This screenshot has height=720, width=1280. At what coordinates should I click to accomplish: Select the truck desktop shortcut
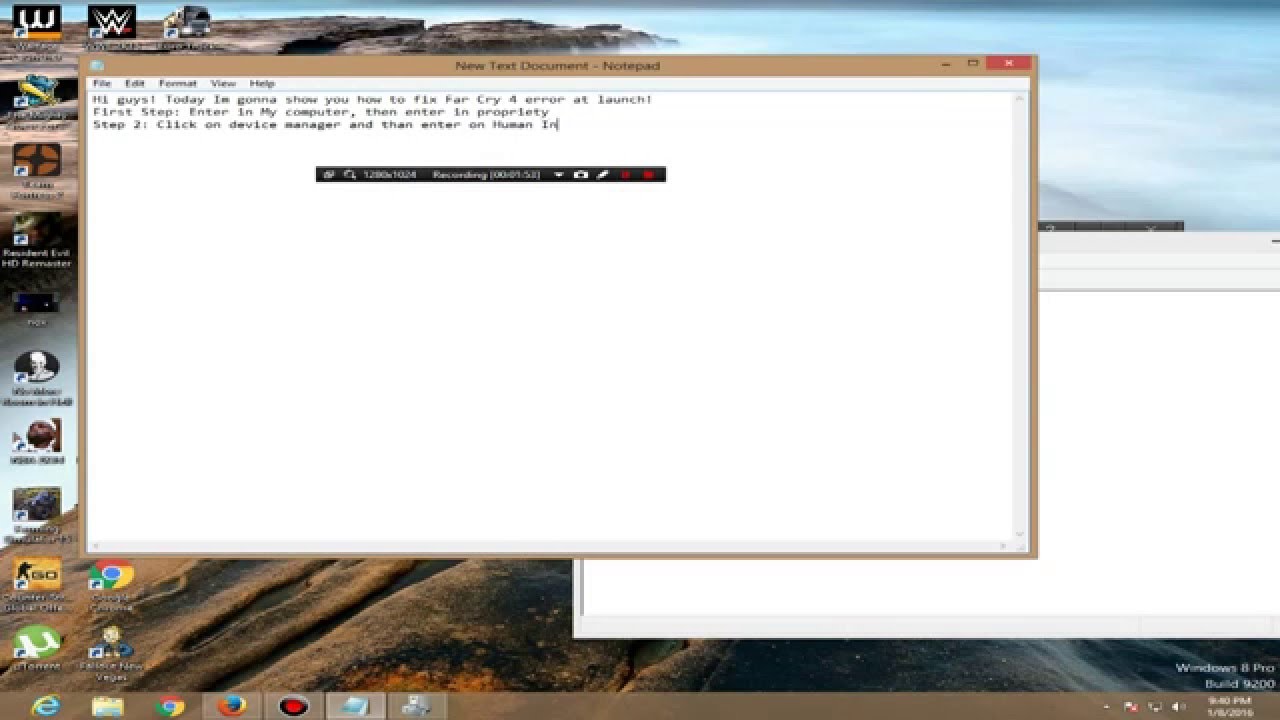[187, 28]
